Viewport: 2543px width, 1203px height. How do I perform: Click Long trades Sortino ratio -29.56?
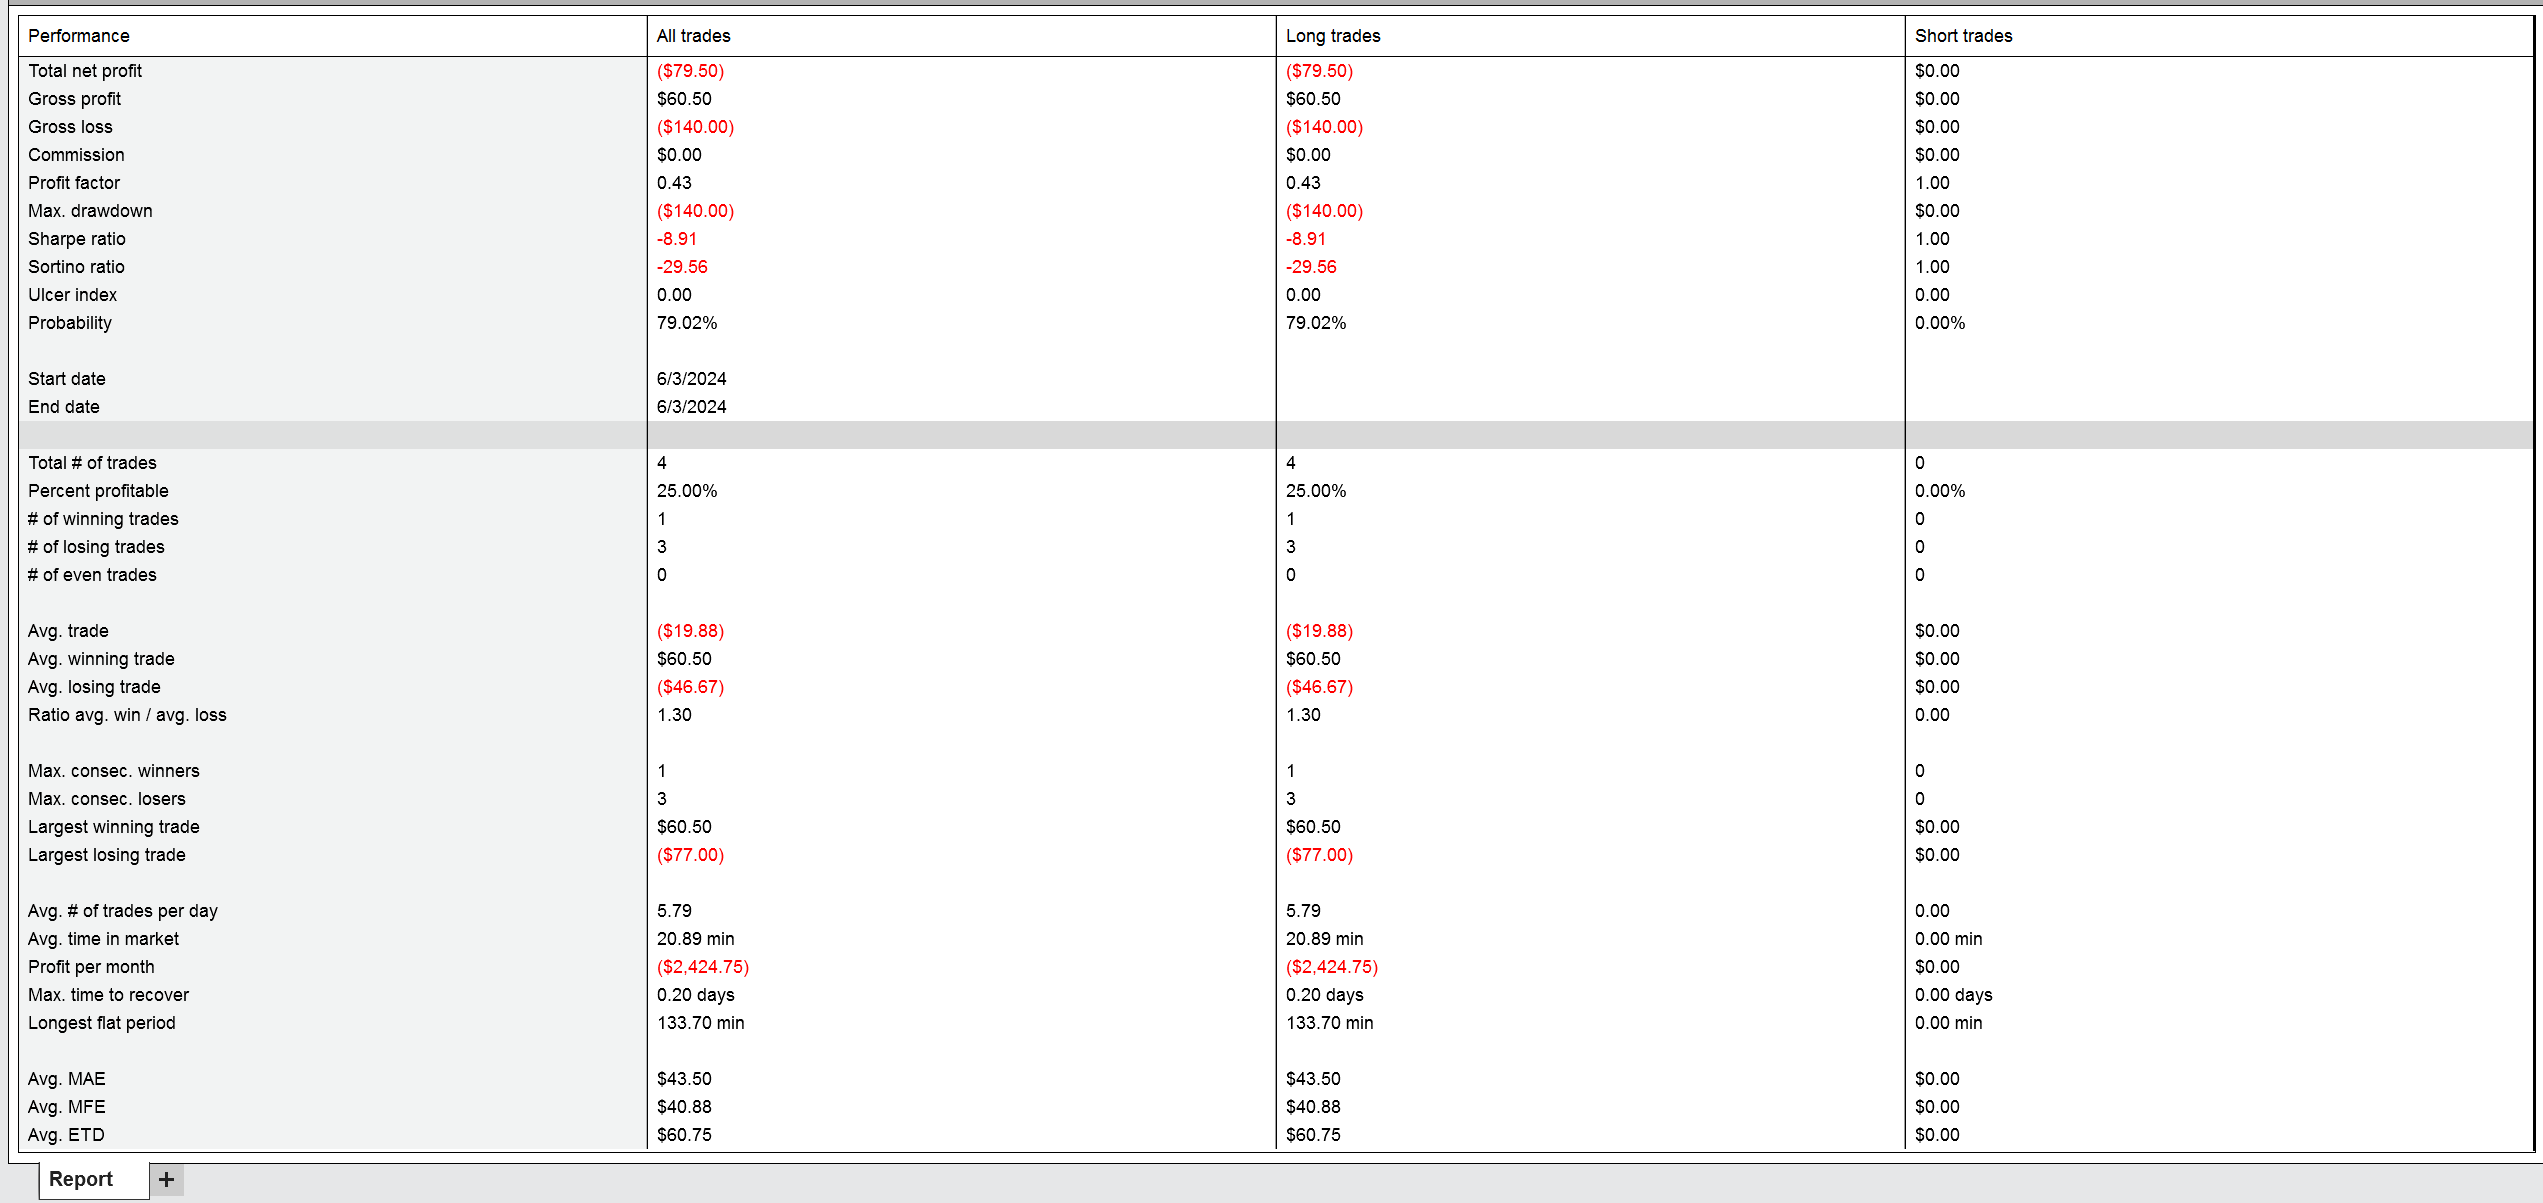[x=1311, y=267]
